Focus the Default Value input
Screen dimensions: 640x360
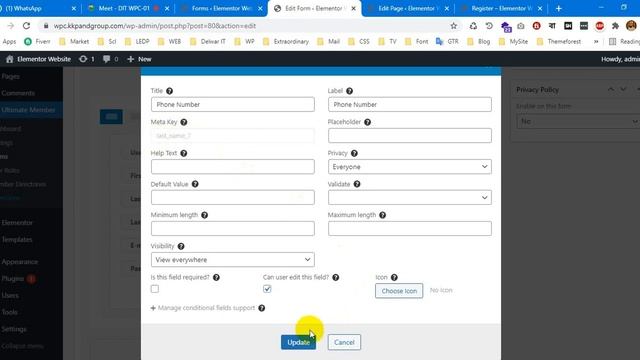[233, 198]
